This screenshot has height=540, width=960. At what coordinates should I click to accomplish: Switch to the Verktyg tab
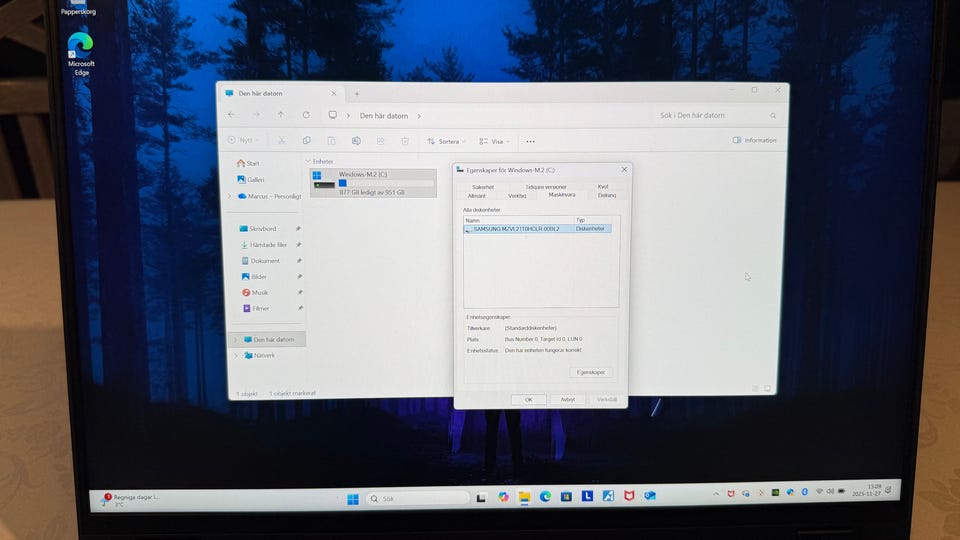(517, 196)
